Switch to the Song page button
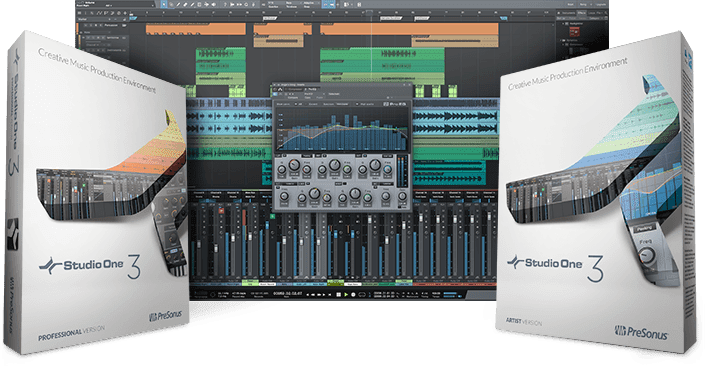The height and width of the screenshot is (366, 705). [583, 4]
